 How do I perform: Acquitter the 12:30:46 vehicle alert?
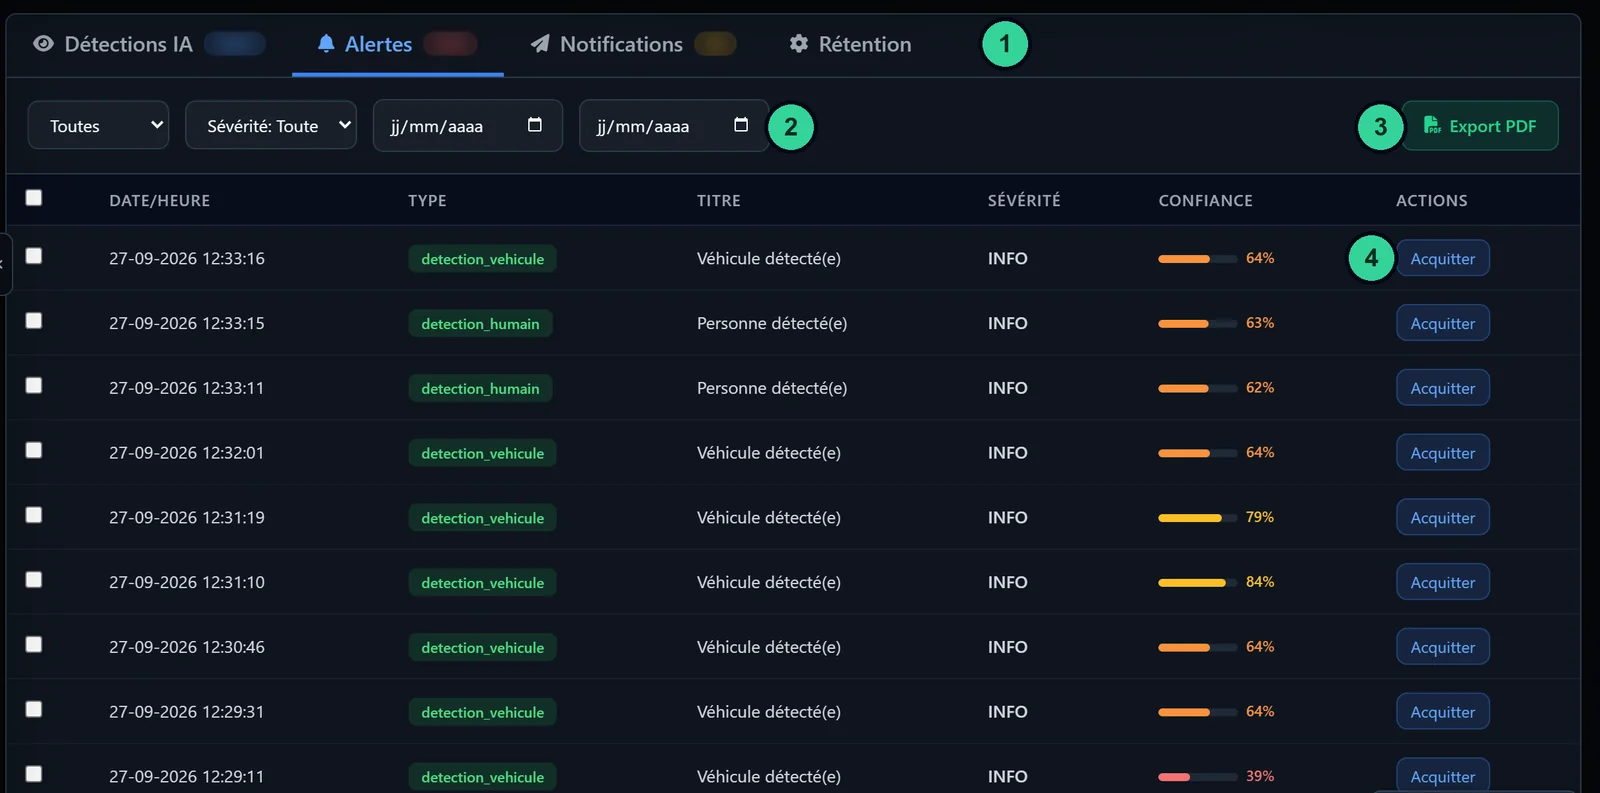click(1443, 647)
